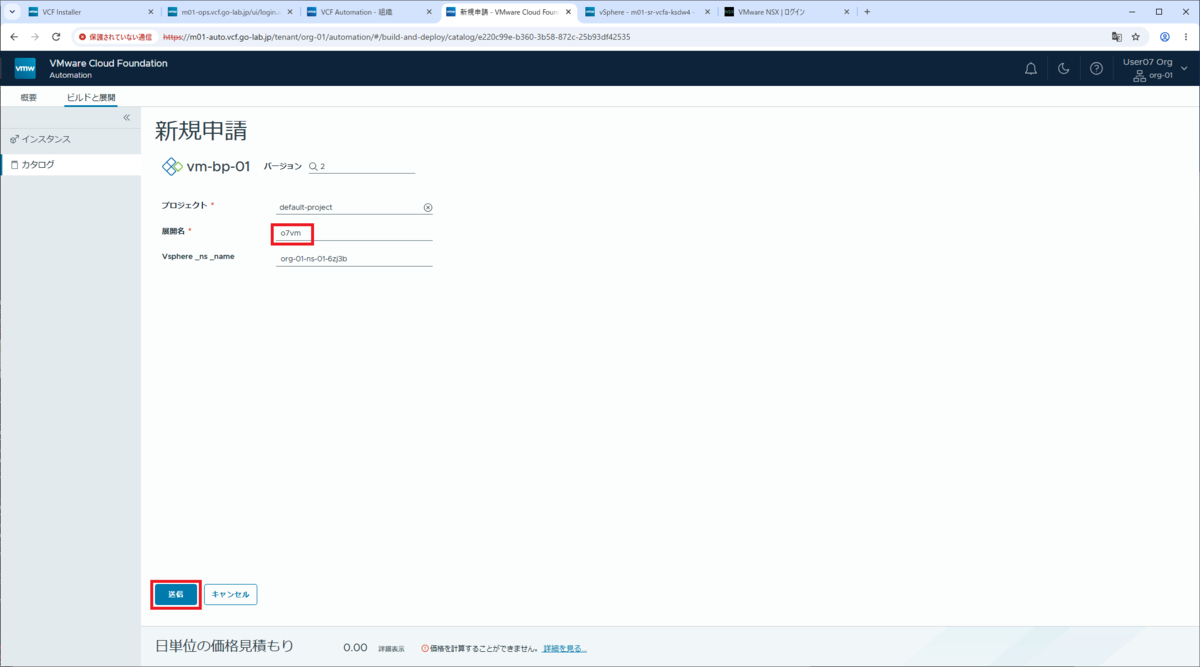Switch to the vSphere - m01-sr-vcfa tab
Viewport: 1200px width, 667px height.
coord(646,12)
